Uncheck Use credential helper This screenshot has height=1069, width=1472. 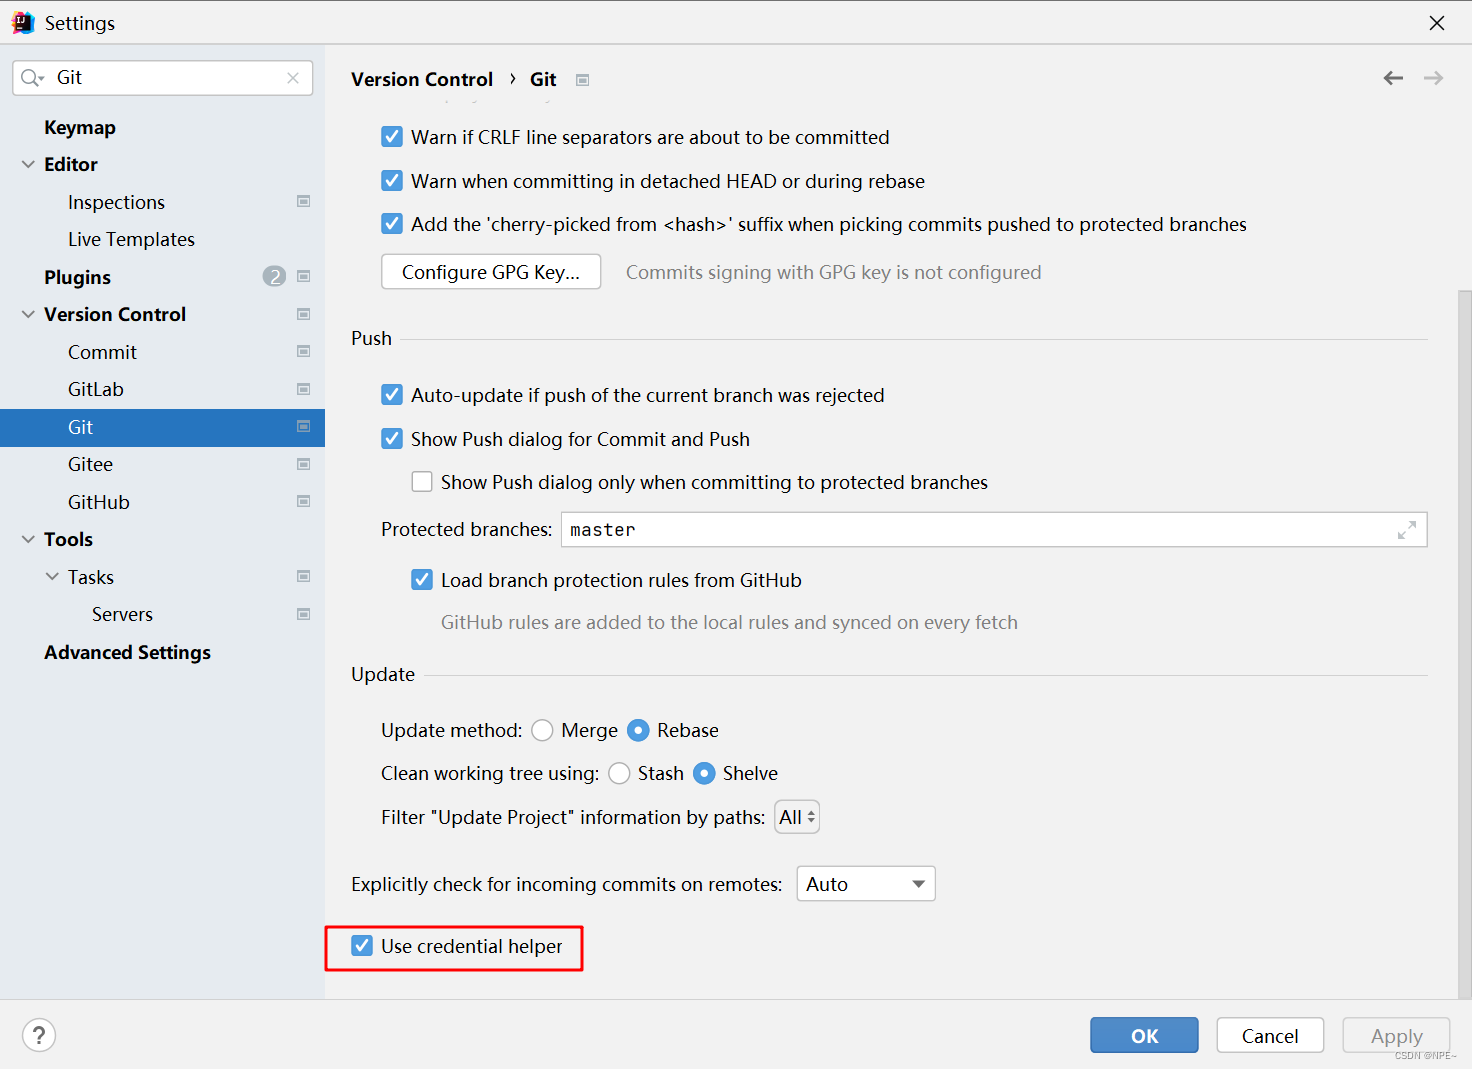(362, 946)
